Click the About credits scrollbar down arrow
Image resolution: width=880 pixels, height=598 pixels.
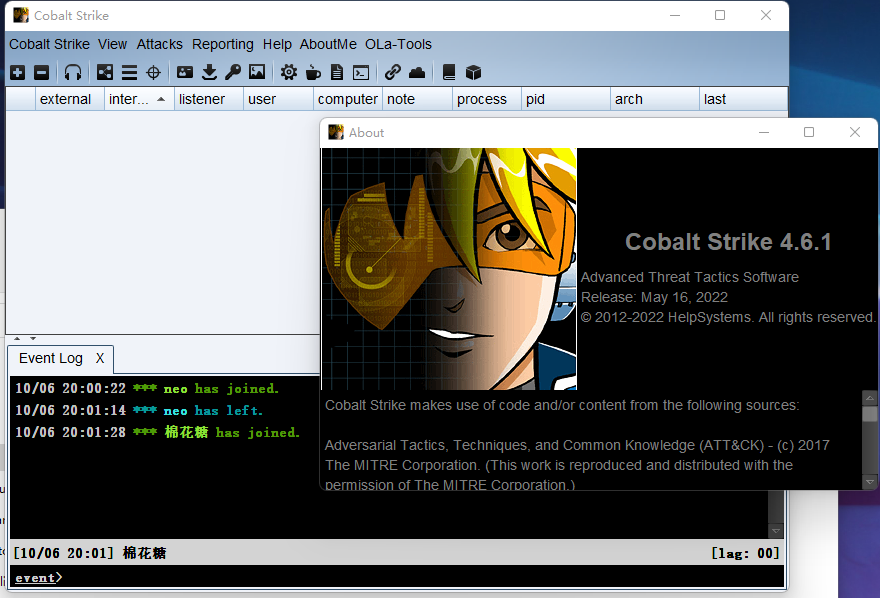pyautogui.click(x=870, y=482)
